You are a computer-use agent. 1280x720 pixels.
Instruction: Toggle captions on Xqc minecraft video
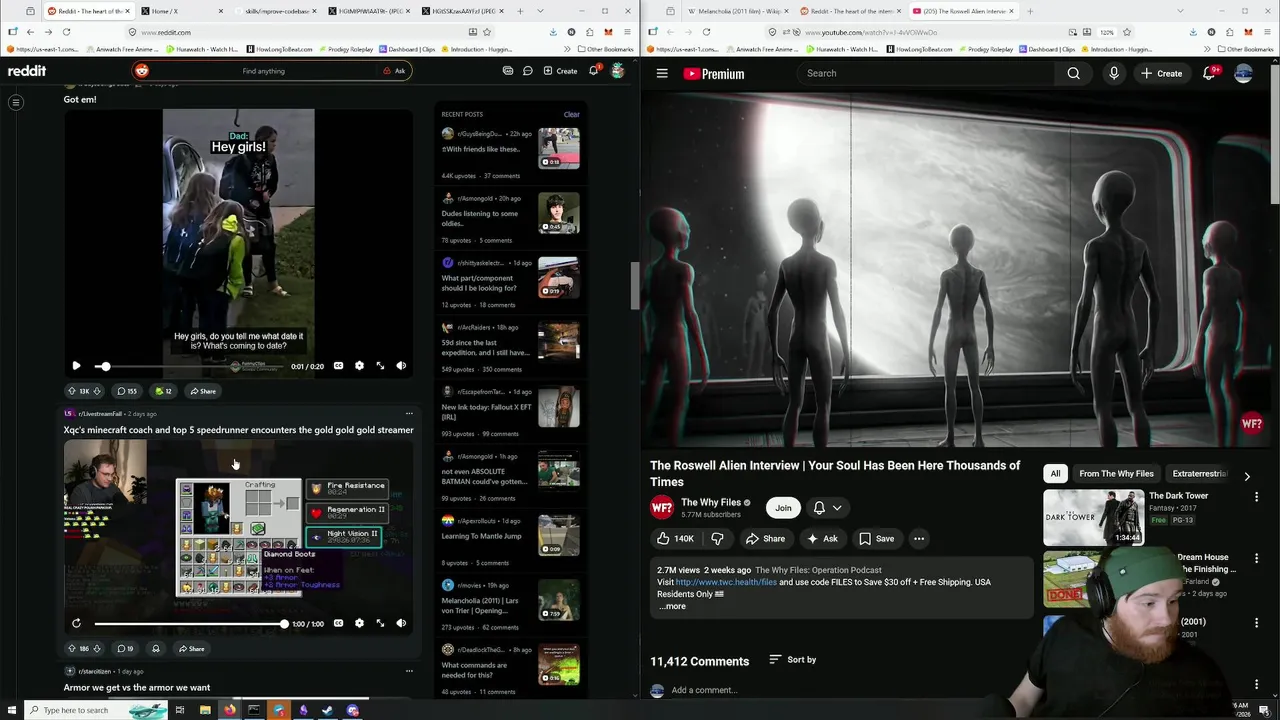tap(338, 624)
